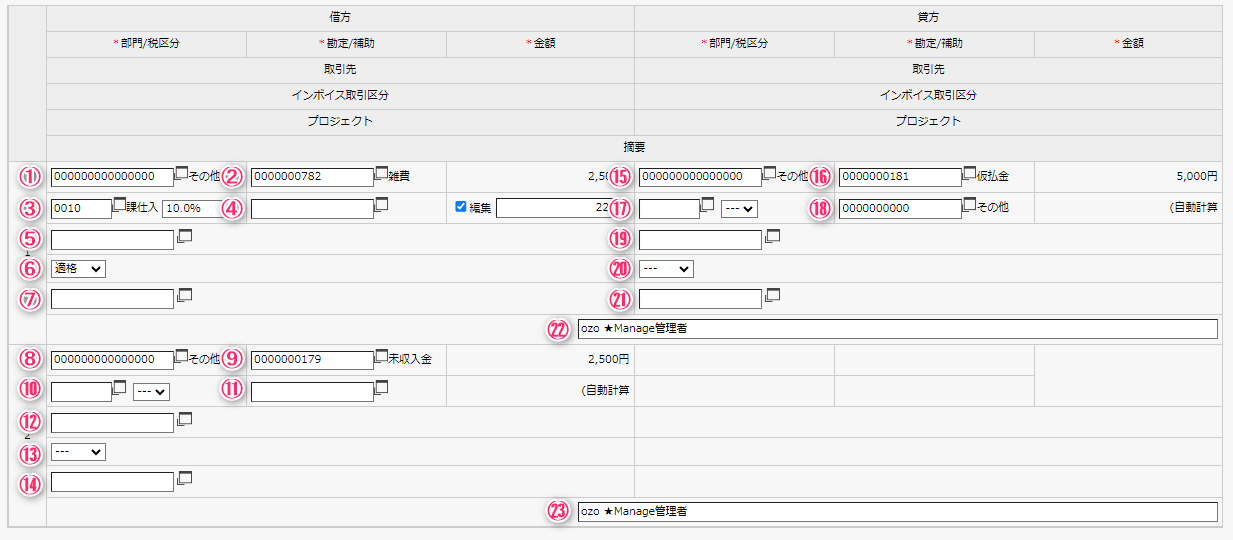Expand credit invoice type dropdown at ⑳

click(666, 269)
